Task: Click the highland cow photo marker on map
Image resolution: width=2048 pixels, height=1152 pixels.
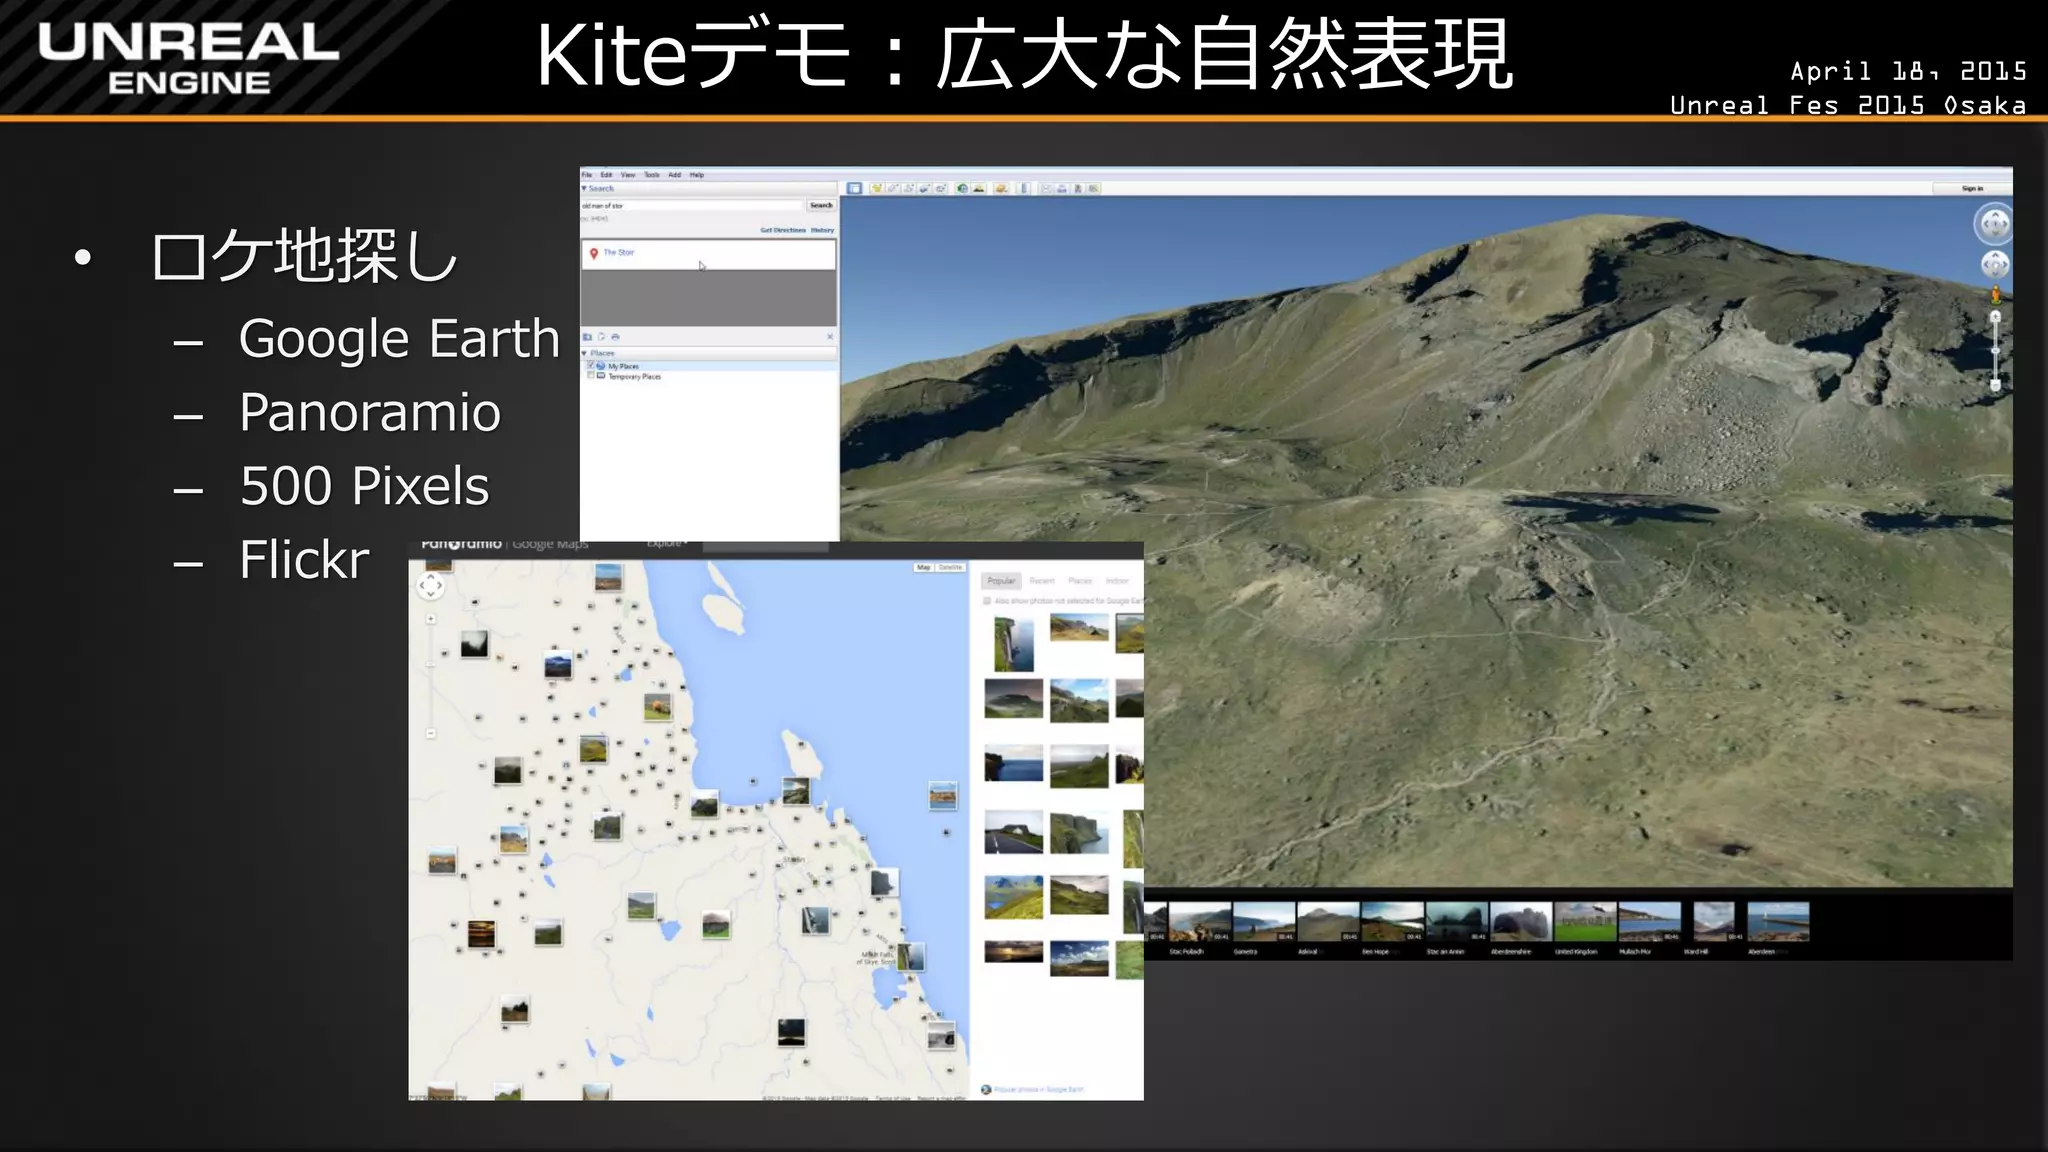Action: (657, 707)
